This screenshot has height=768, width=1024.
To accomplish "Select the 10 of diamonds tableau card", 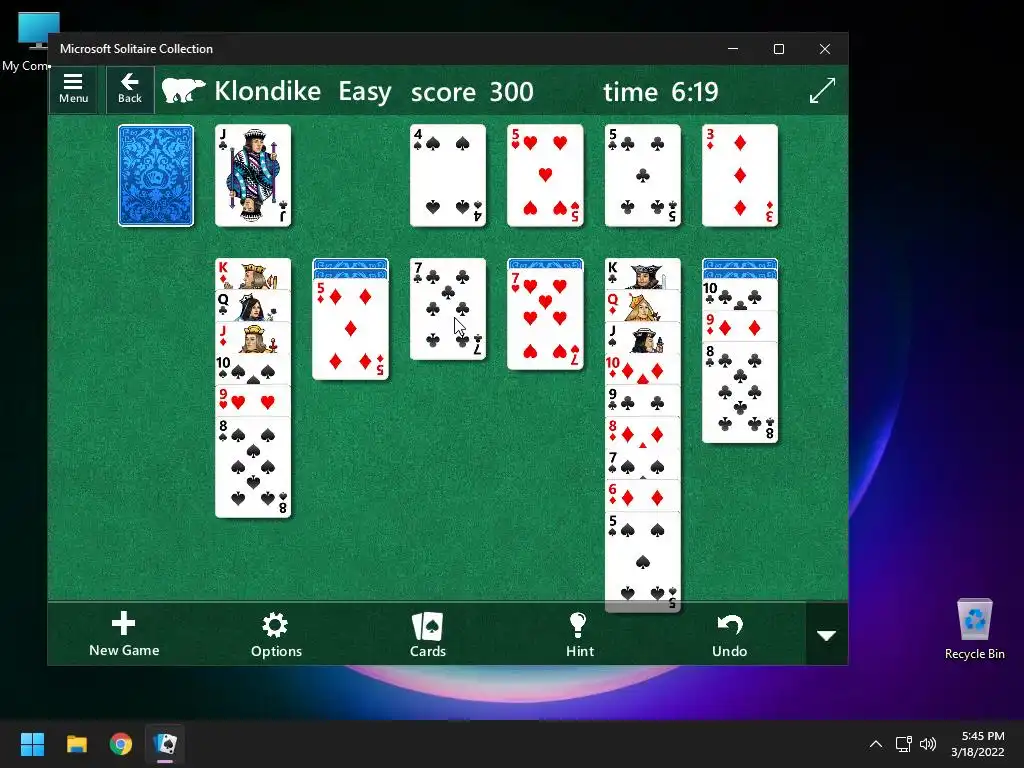I will pos(643,370).
